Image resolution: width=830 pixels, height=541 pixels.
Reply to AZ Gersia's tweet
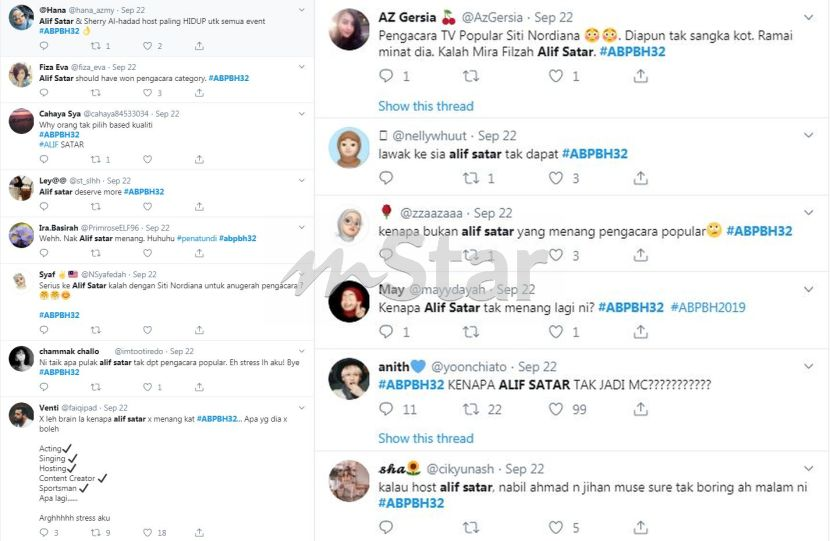[x=386, y=76]
